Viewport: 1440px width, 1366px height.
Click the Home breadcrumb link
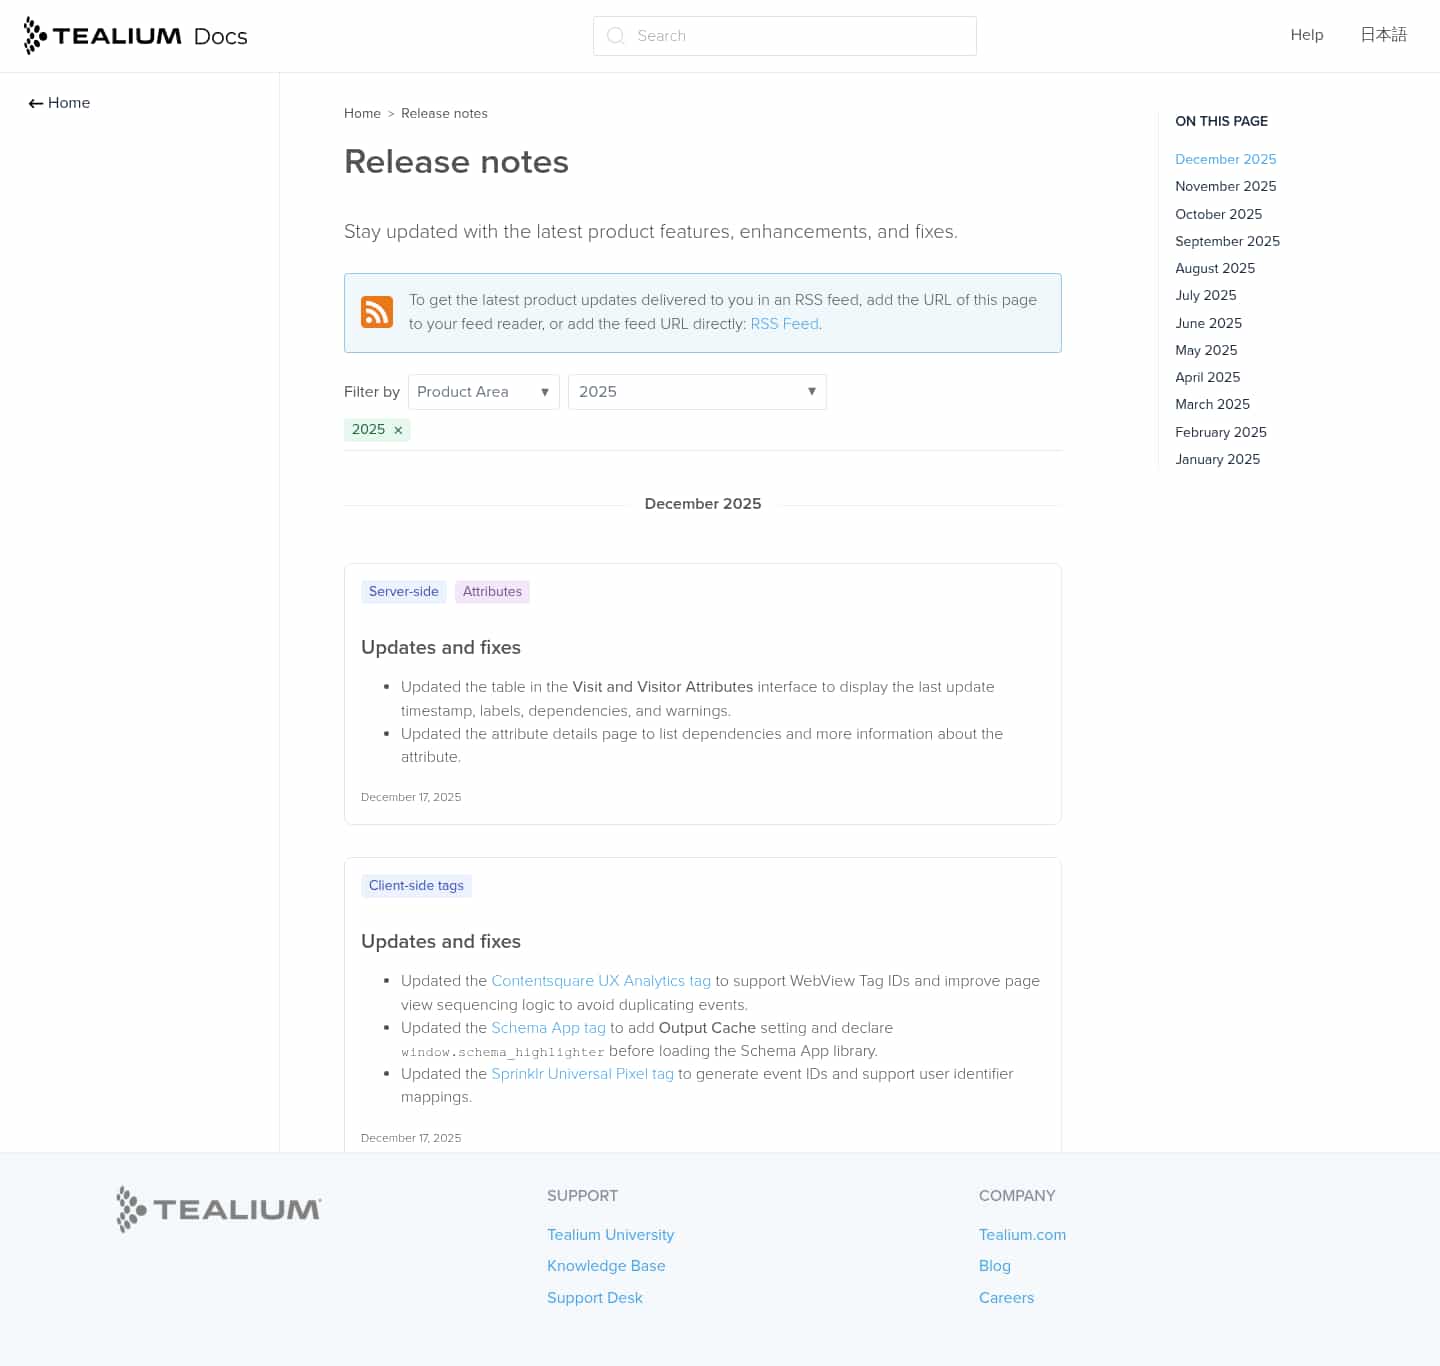pyautogui.click(x=362, y=113)
